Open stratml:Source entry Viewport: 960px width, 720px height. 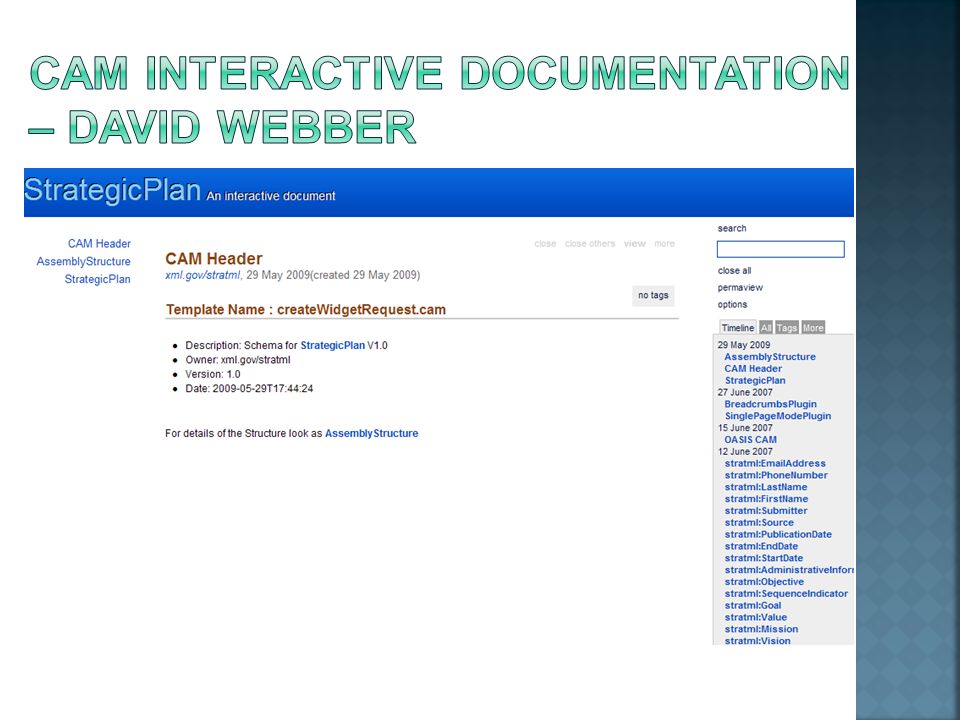pyautogui.click(x=759, y=523)
